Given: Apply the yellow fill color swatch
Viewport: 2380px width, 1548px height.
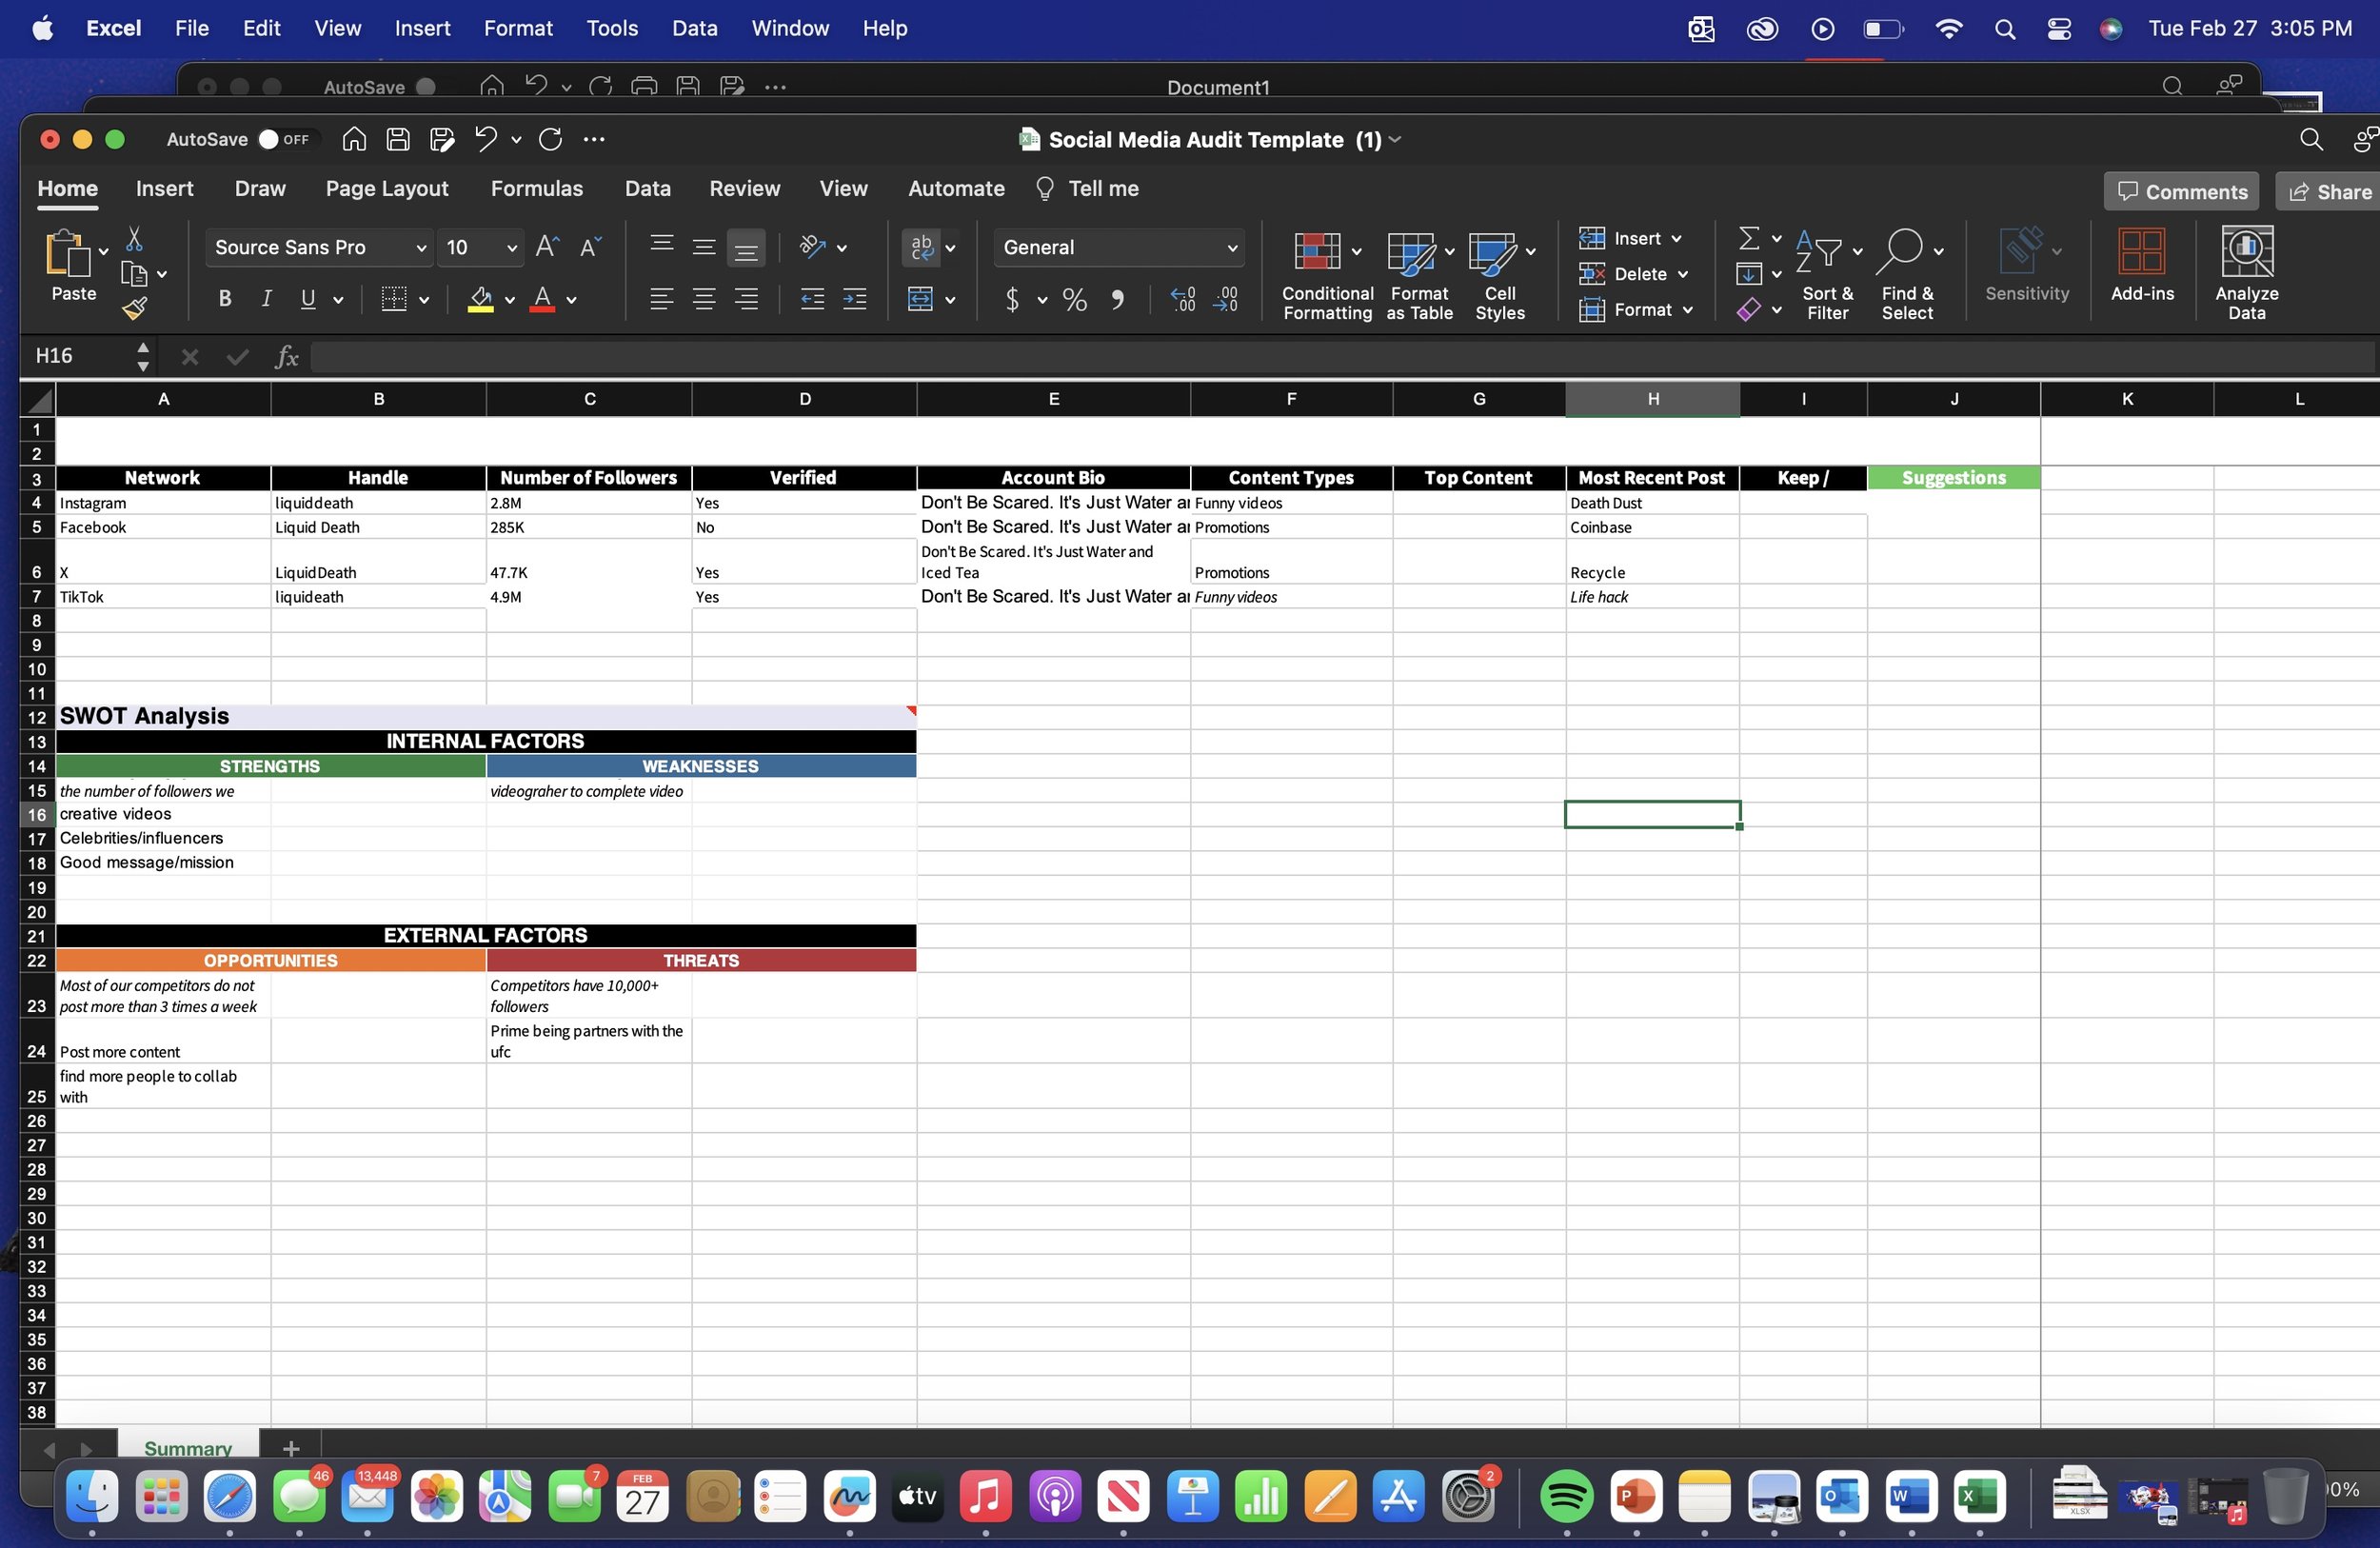Looking at the screenshot, I should (x=481, y=299).
